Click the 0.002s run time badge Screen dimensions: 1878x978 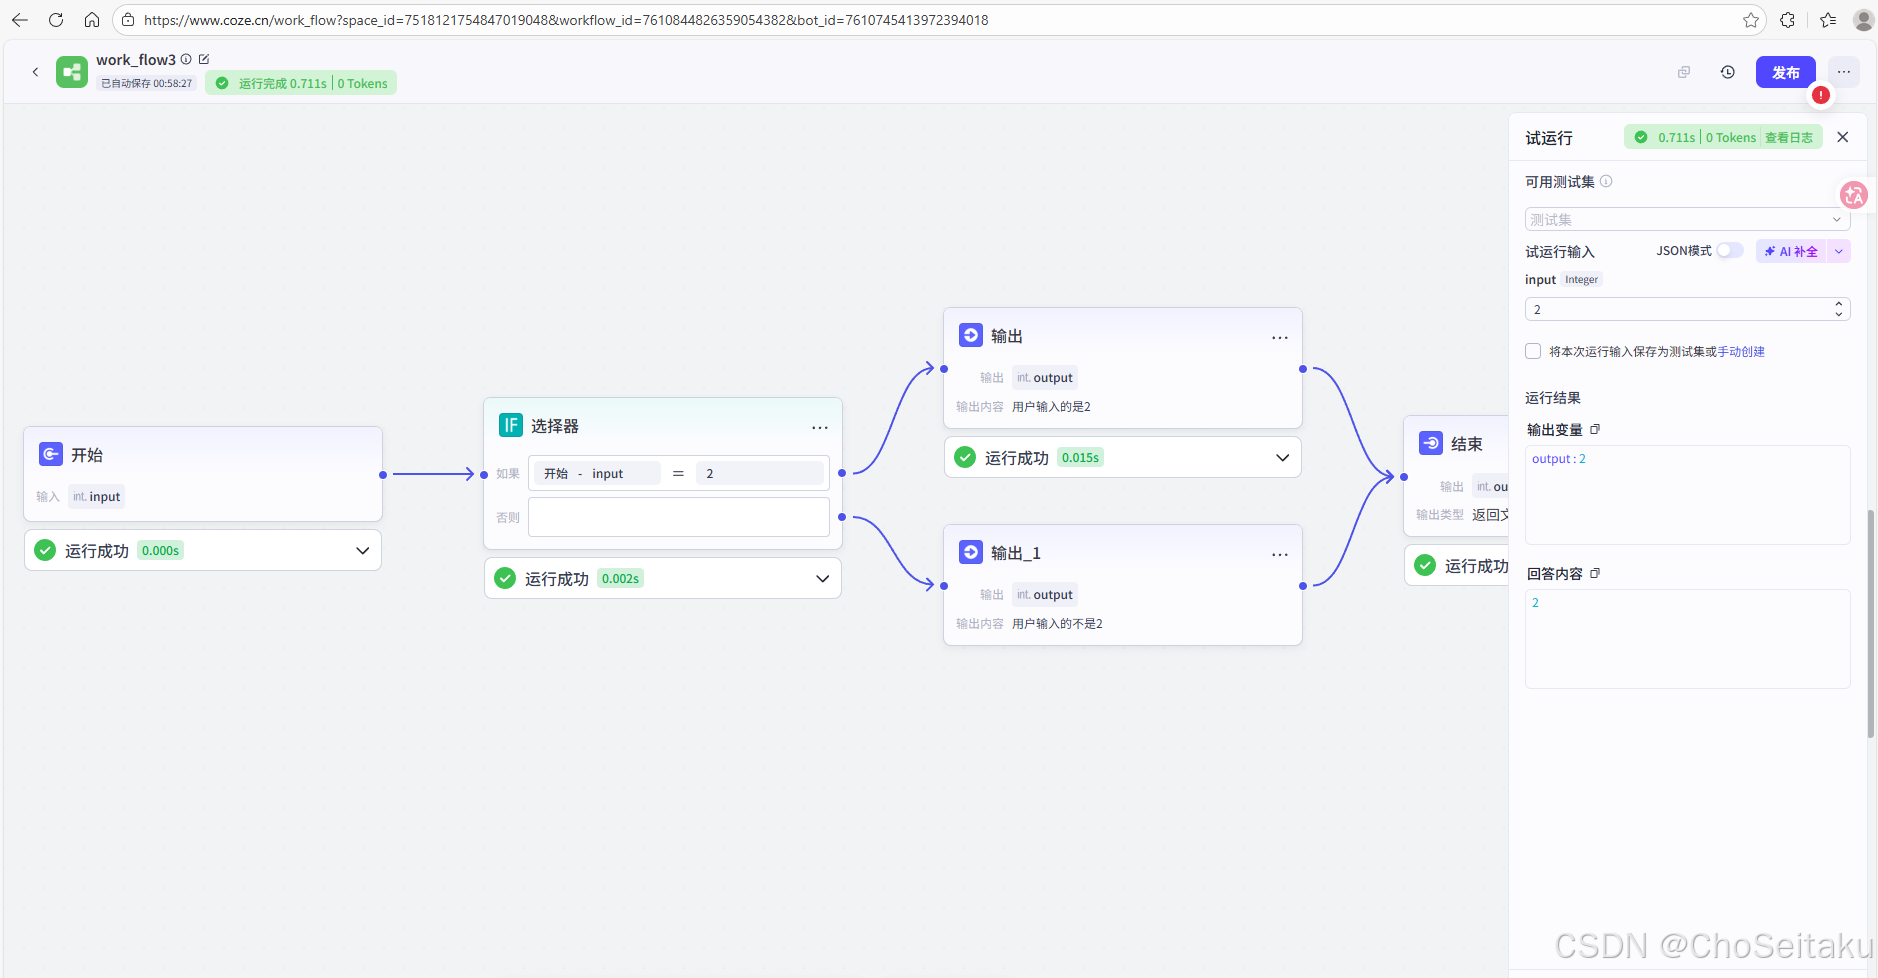(x=620, y=578)
